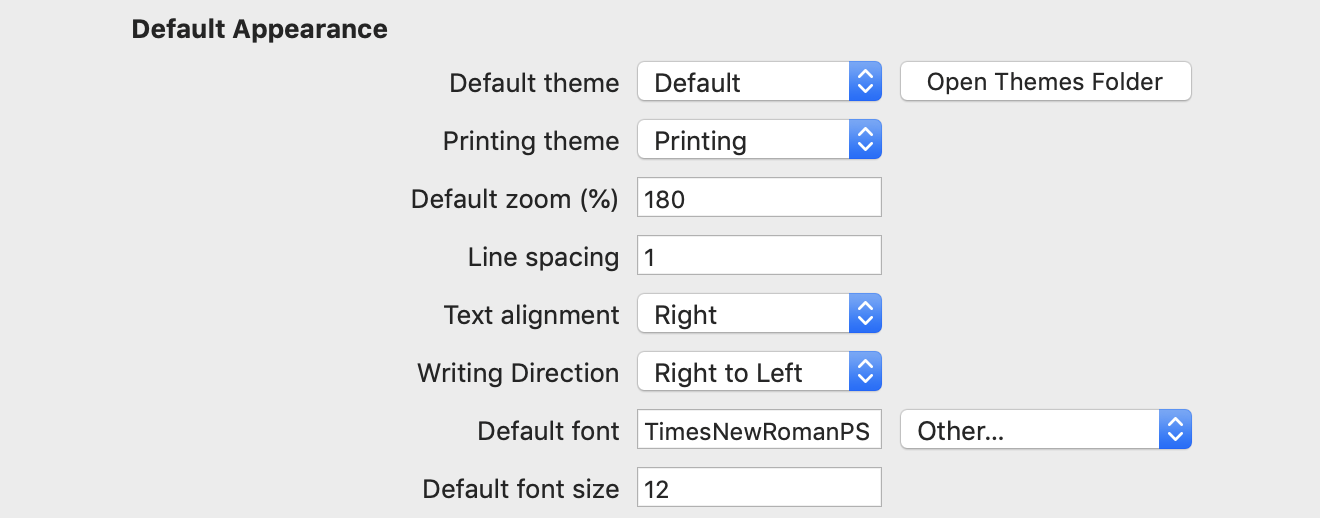1320x518 pixels.
Task: Click the Open Themes Folder button
Action: (x=1045, y=82)
